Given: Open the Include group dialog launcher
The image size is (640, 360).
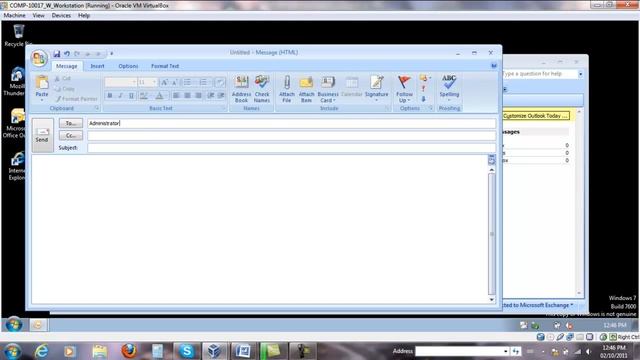Looking at the screenshot, I should click(387, 108).
